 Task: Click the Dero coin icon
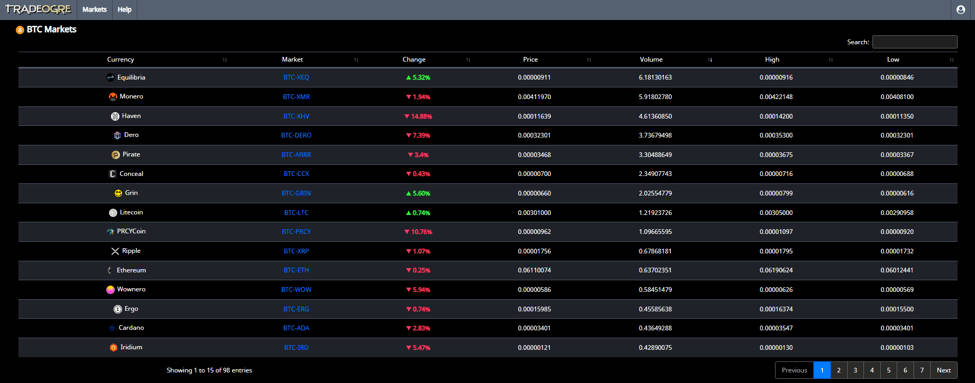(117, 136)
